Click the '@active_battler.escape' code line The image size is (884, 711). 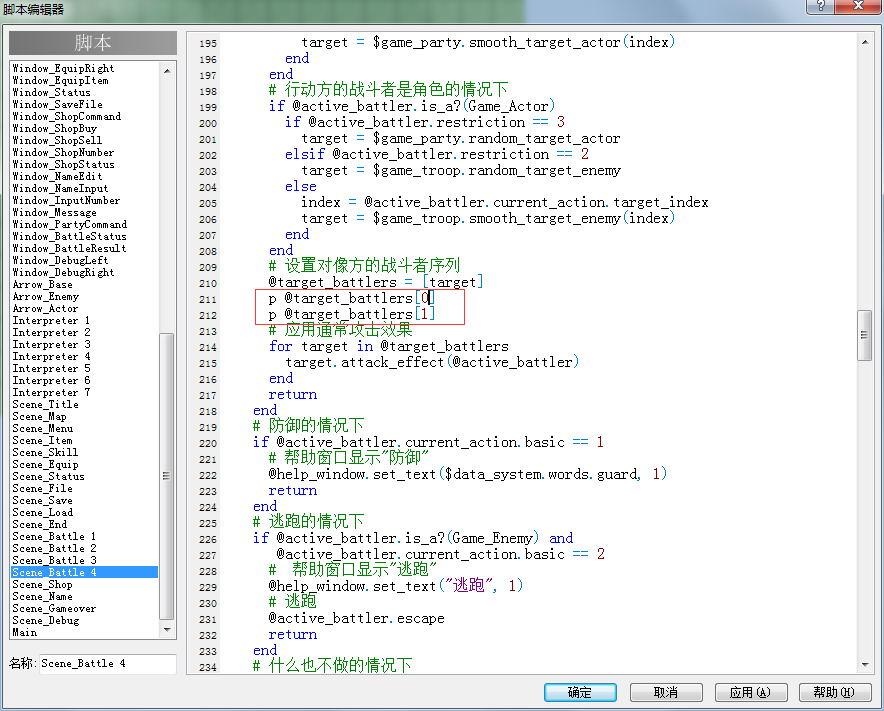click(356, 619)
